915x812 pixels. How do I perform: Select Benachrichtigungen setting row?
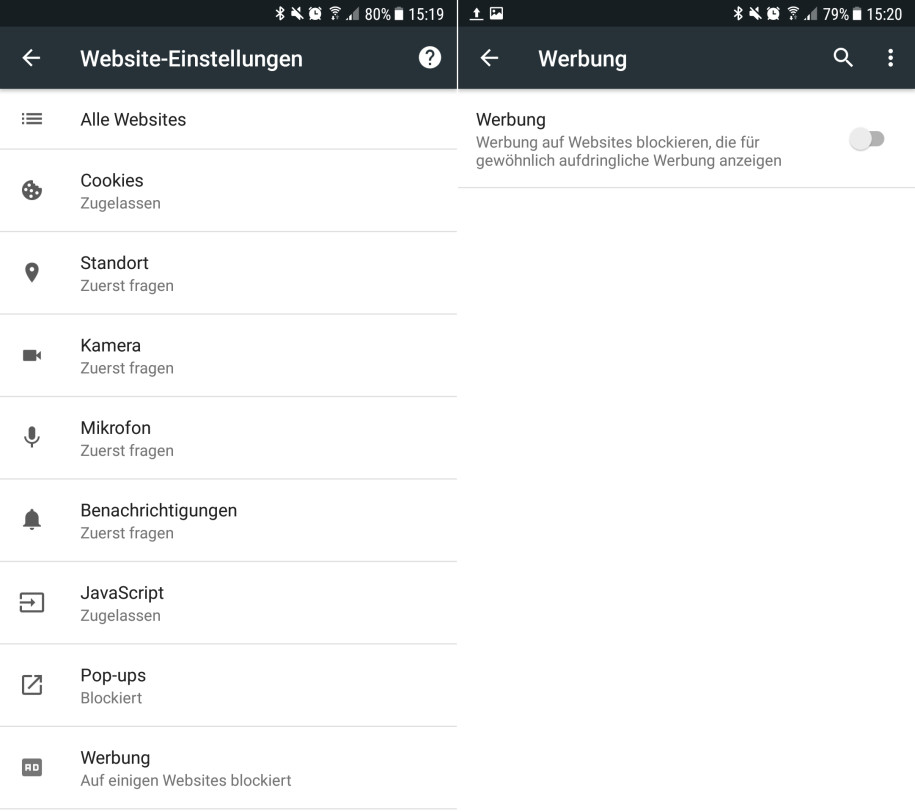click(228, 521)
